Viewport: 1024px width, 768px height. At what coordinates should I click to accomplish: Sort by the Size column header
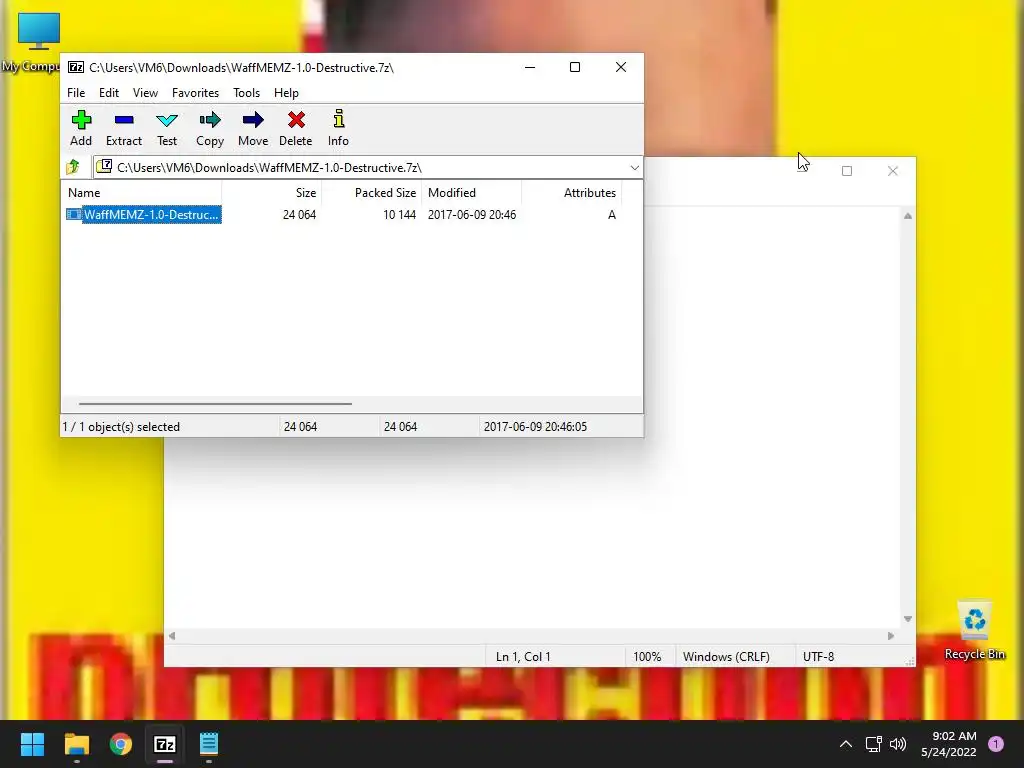coord(271,193)
